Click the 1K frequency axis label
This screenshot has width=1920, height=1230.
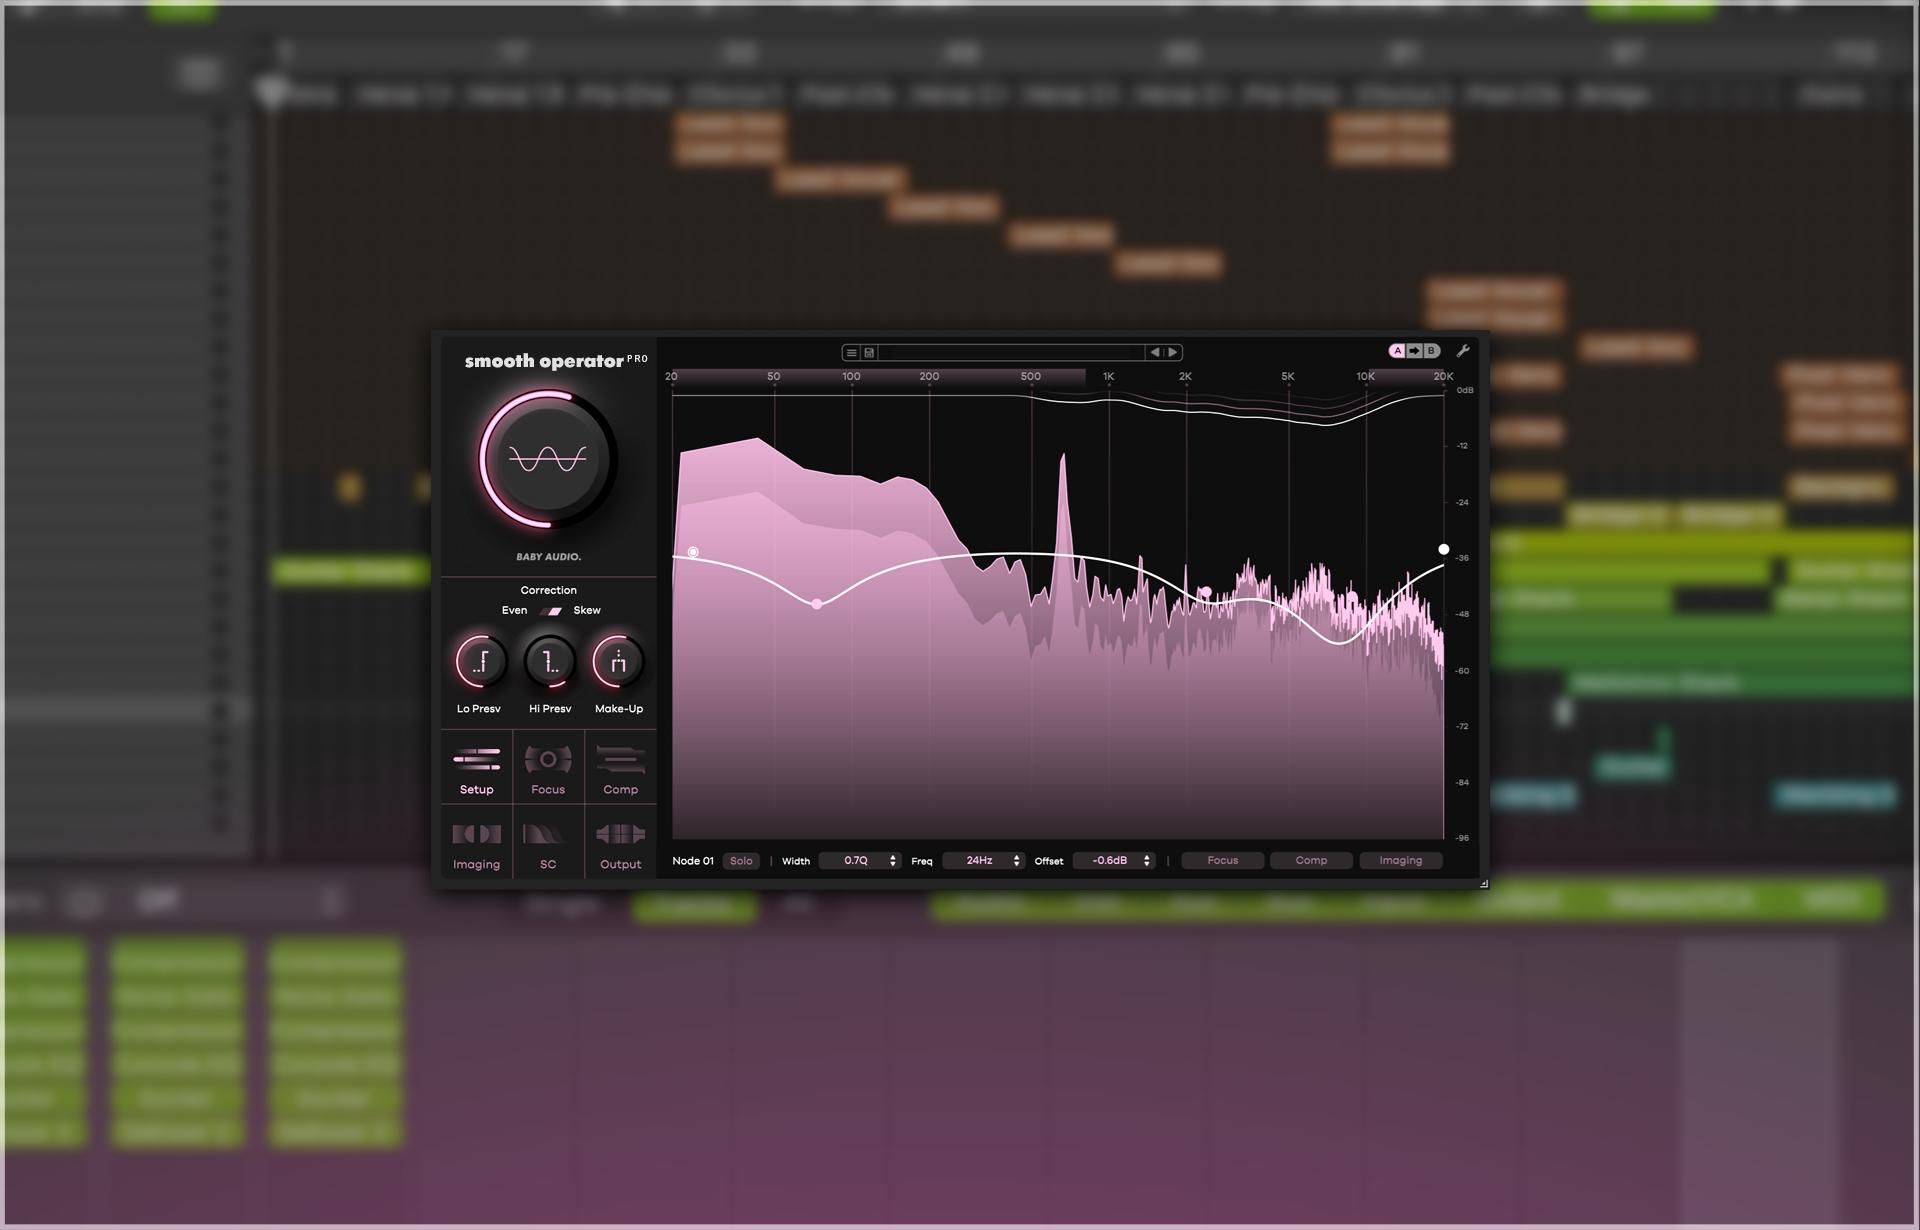[x=1108, y=377]
